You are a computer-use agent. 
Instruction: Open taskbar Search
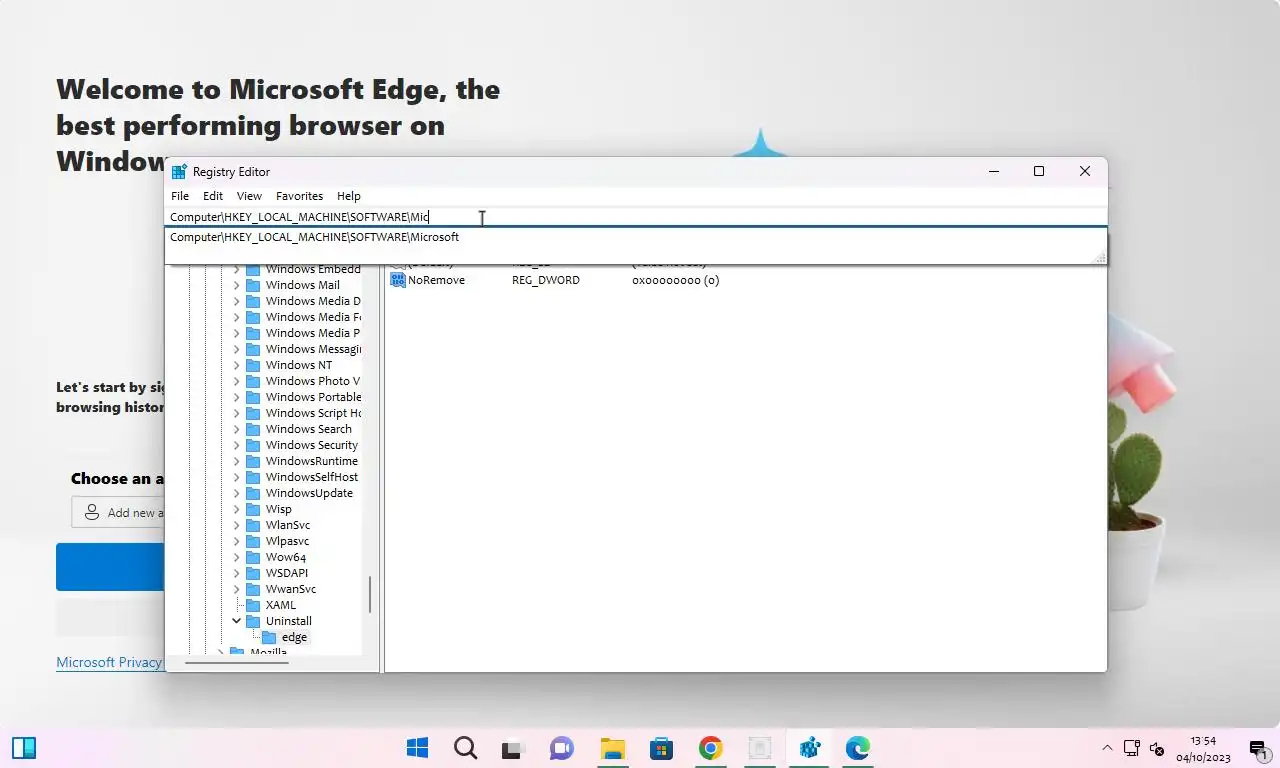click(x=465, y=748)
